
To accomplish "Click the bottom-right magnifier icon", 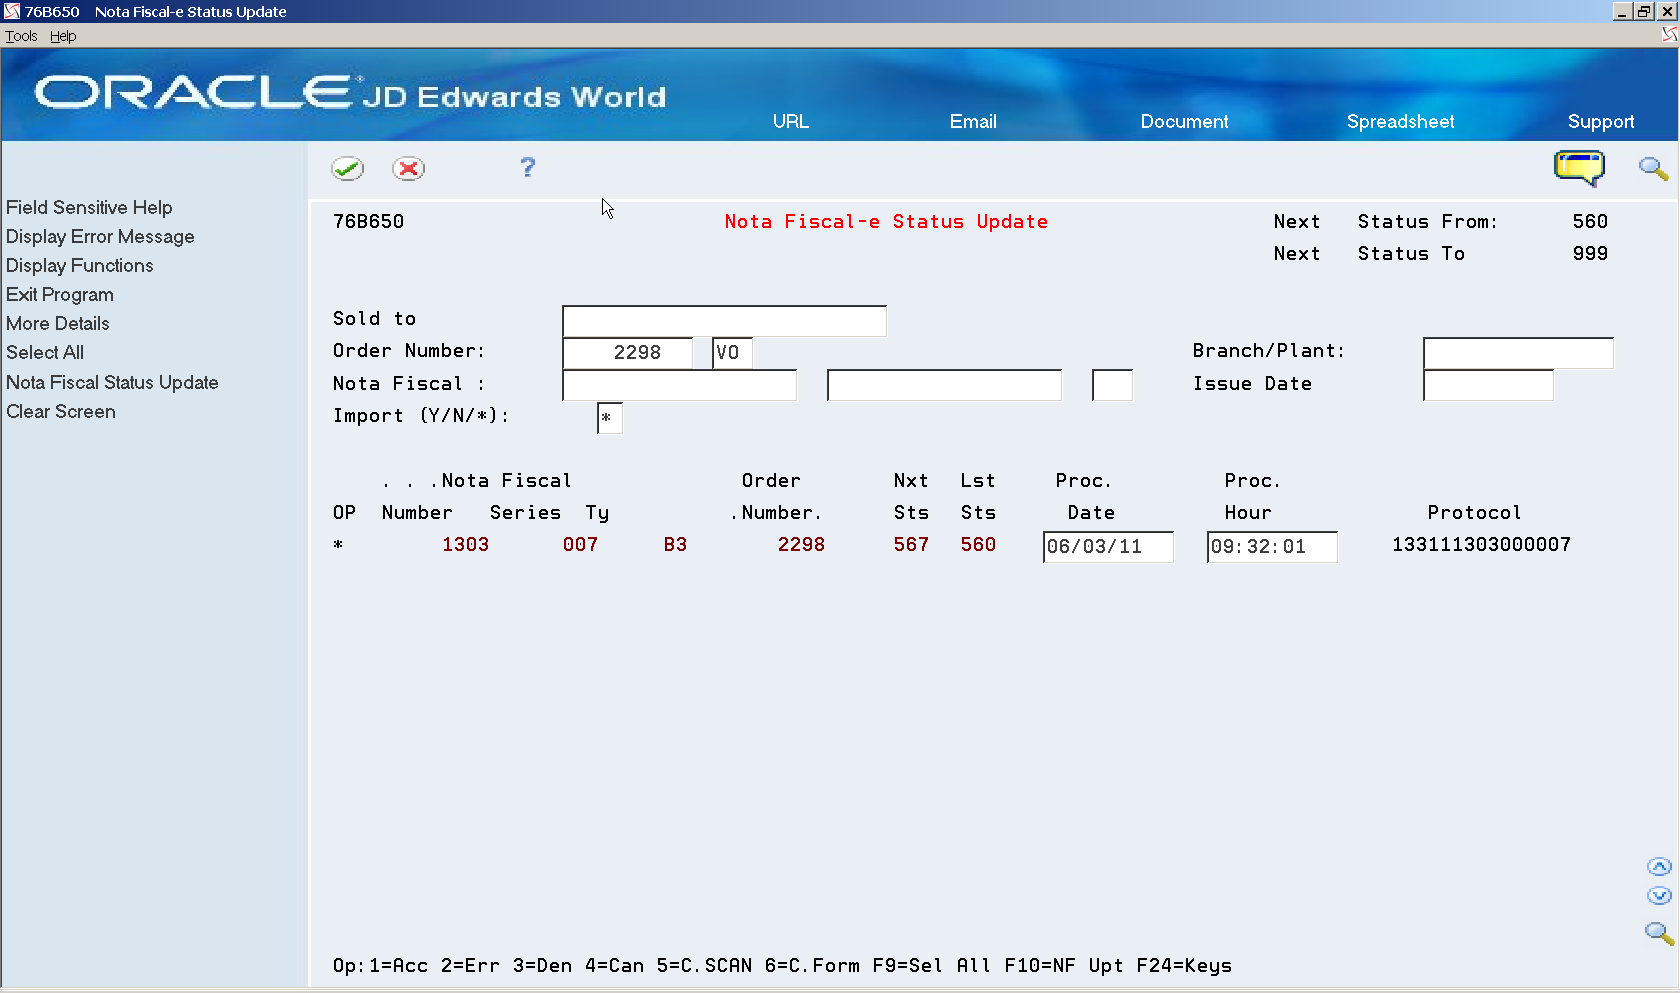I will (x=1659, y=933).
